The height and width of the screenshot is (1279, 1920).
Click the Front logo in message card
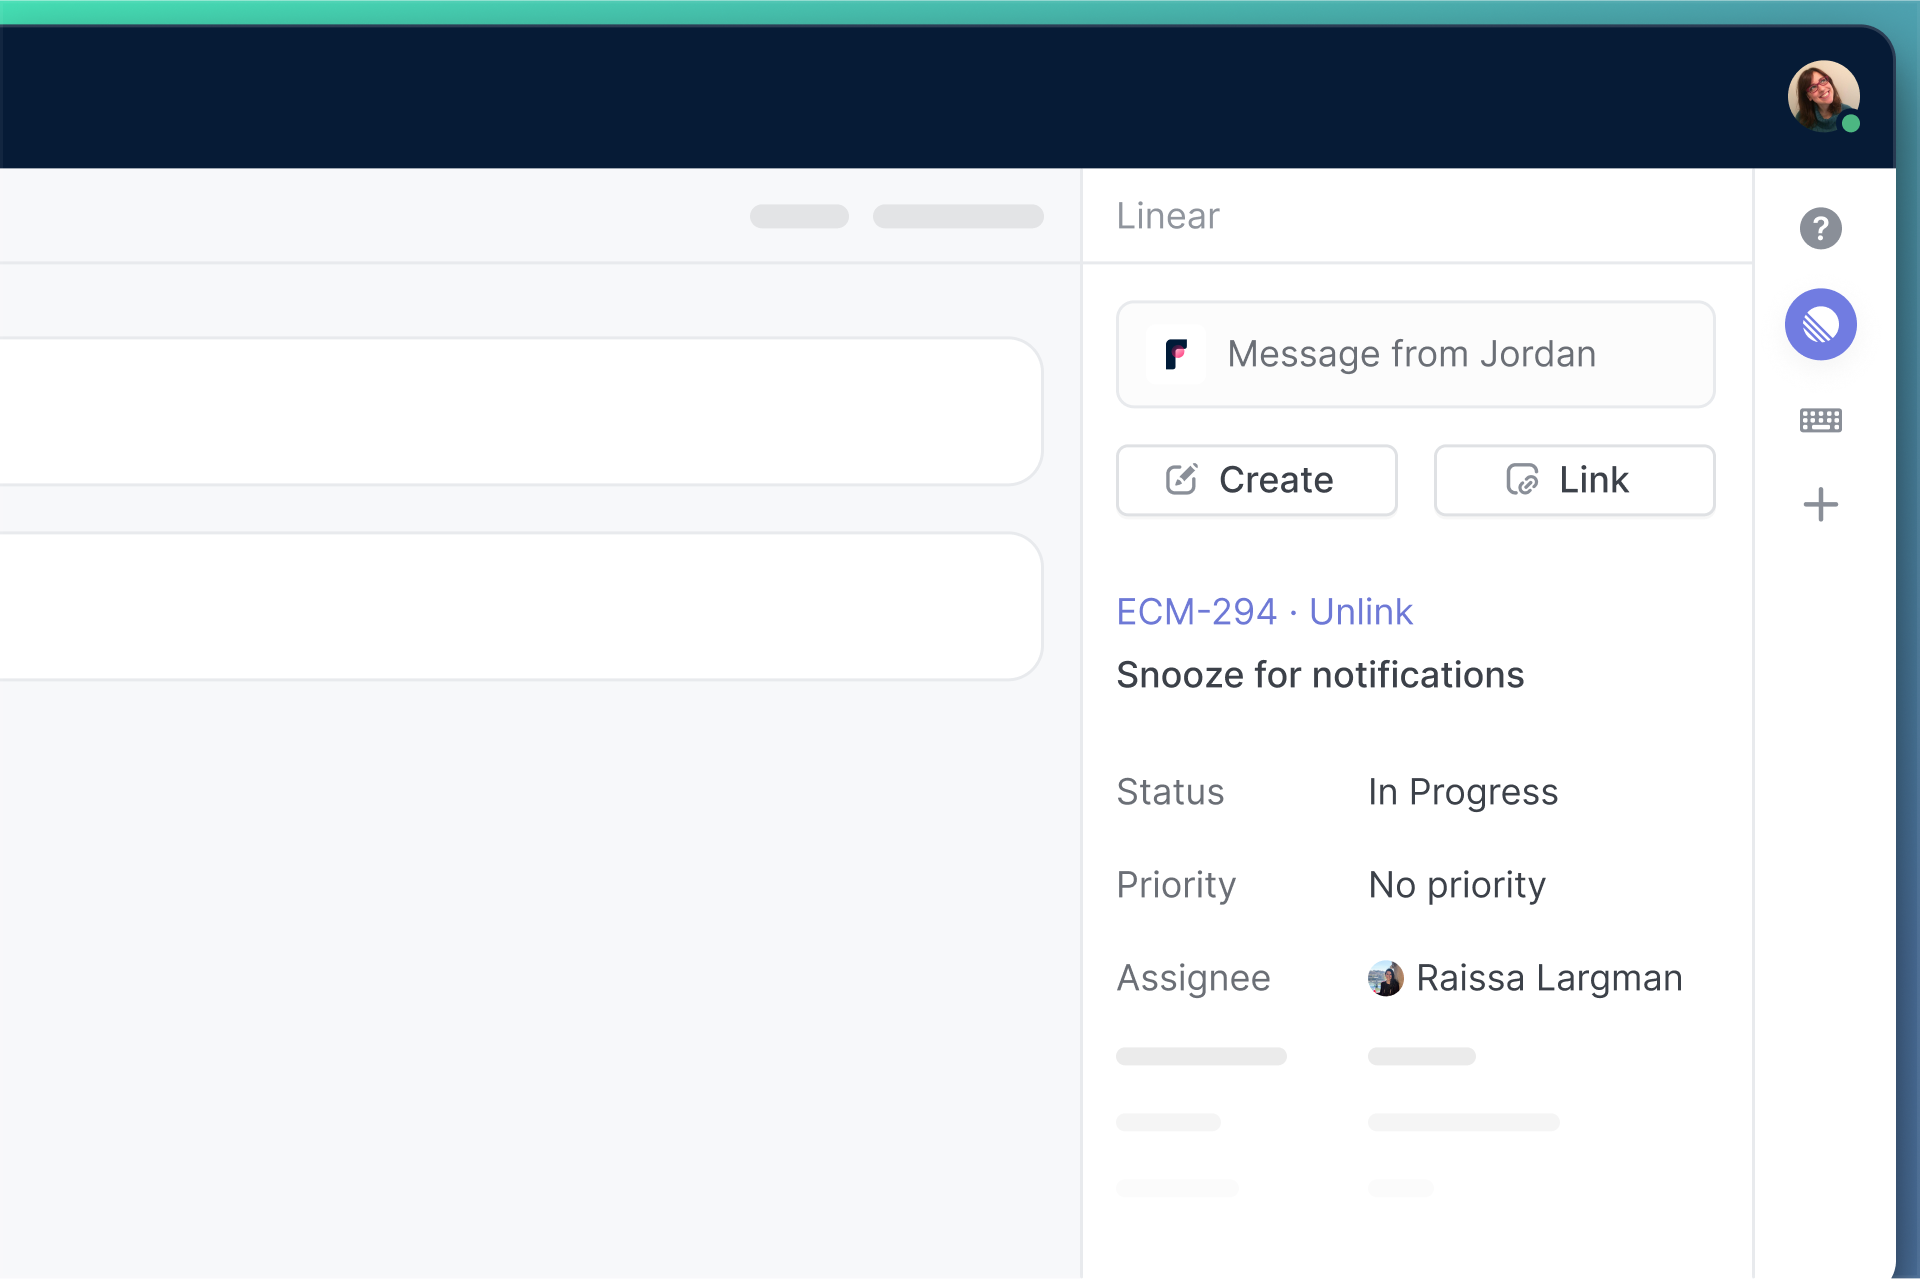(1176, 354)
